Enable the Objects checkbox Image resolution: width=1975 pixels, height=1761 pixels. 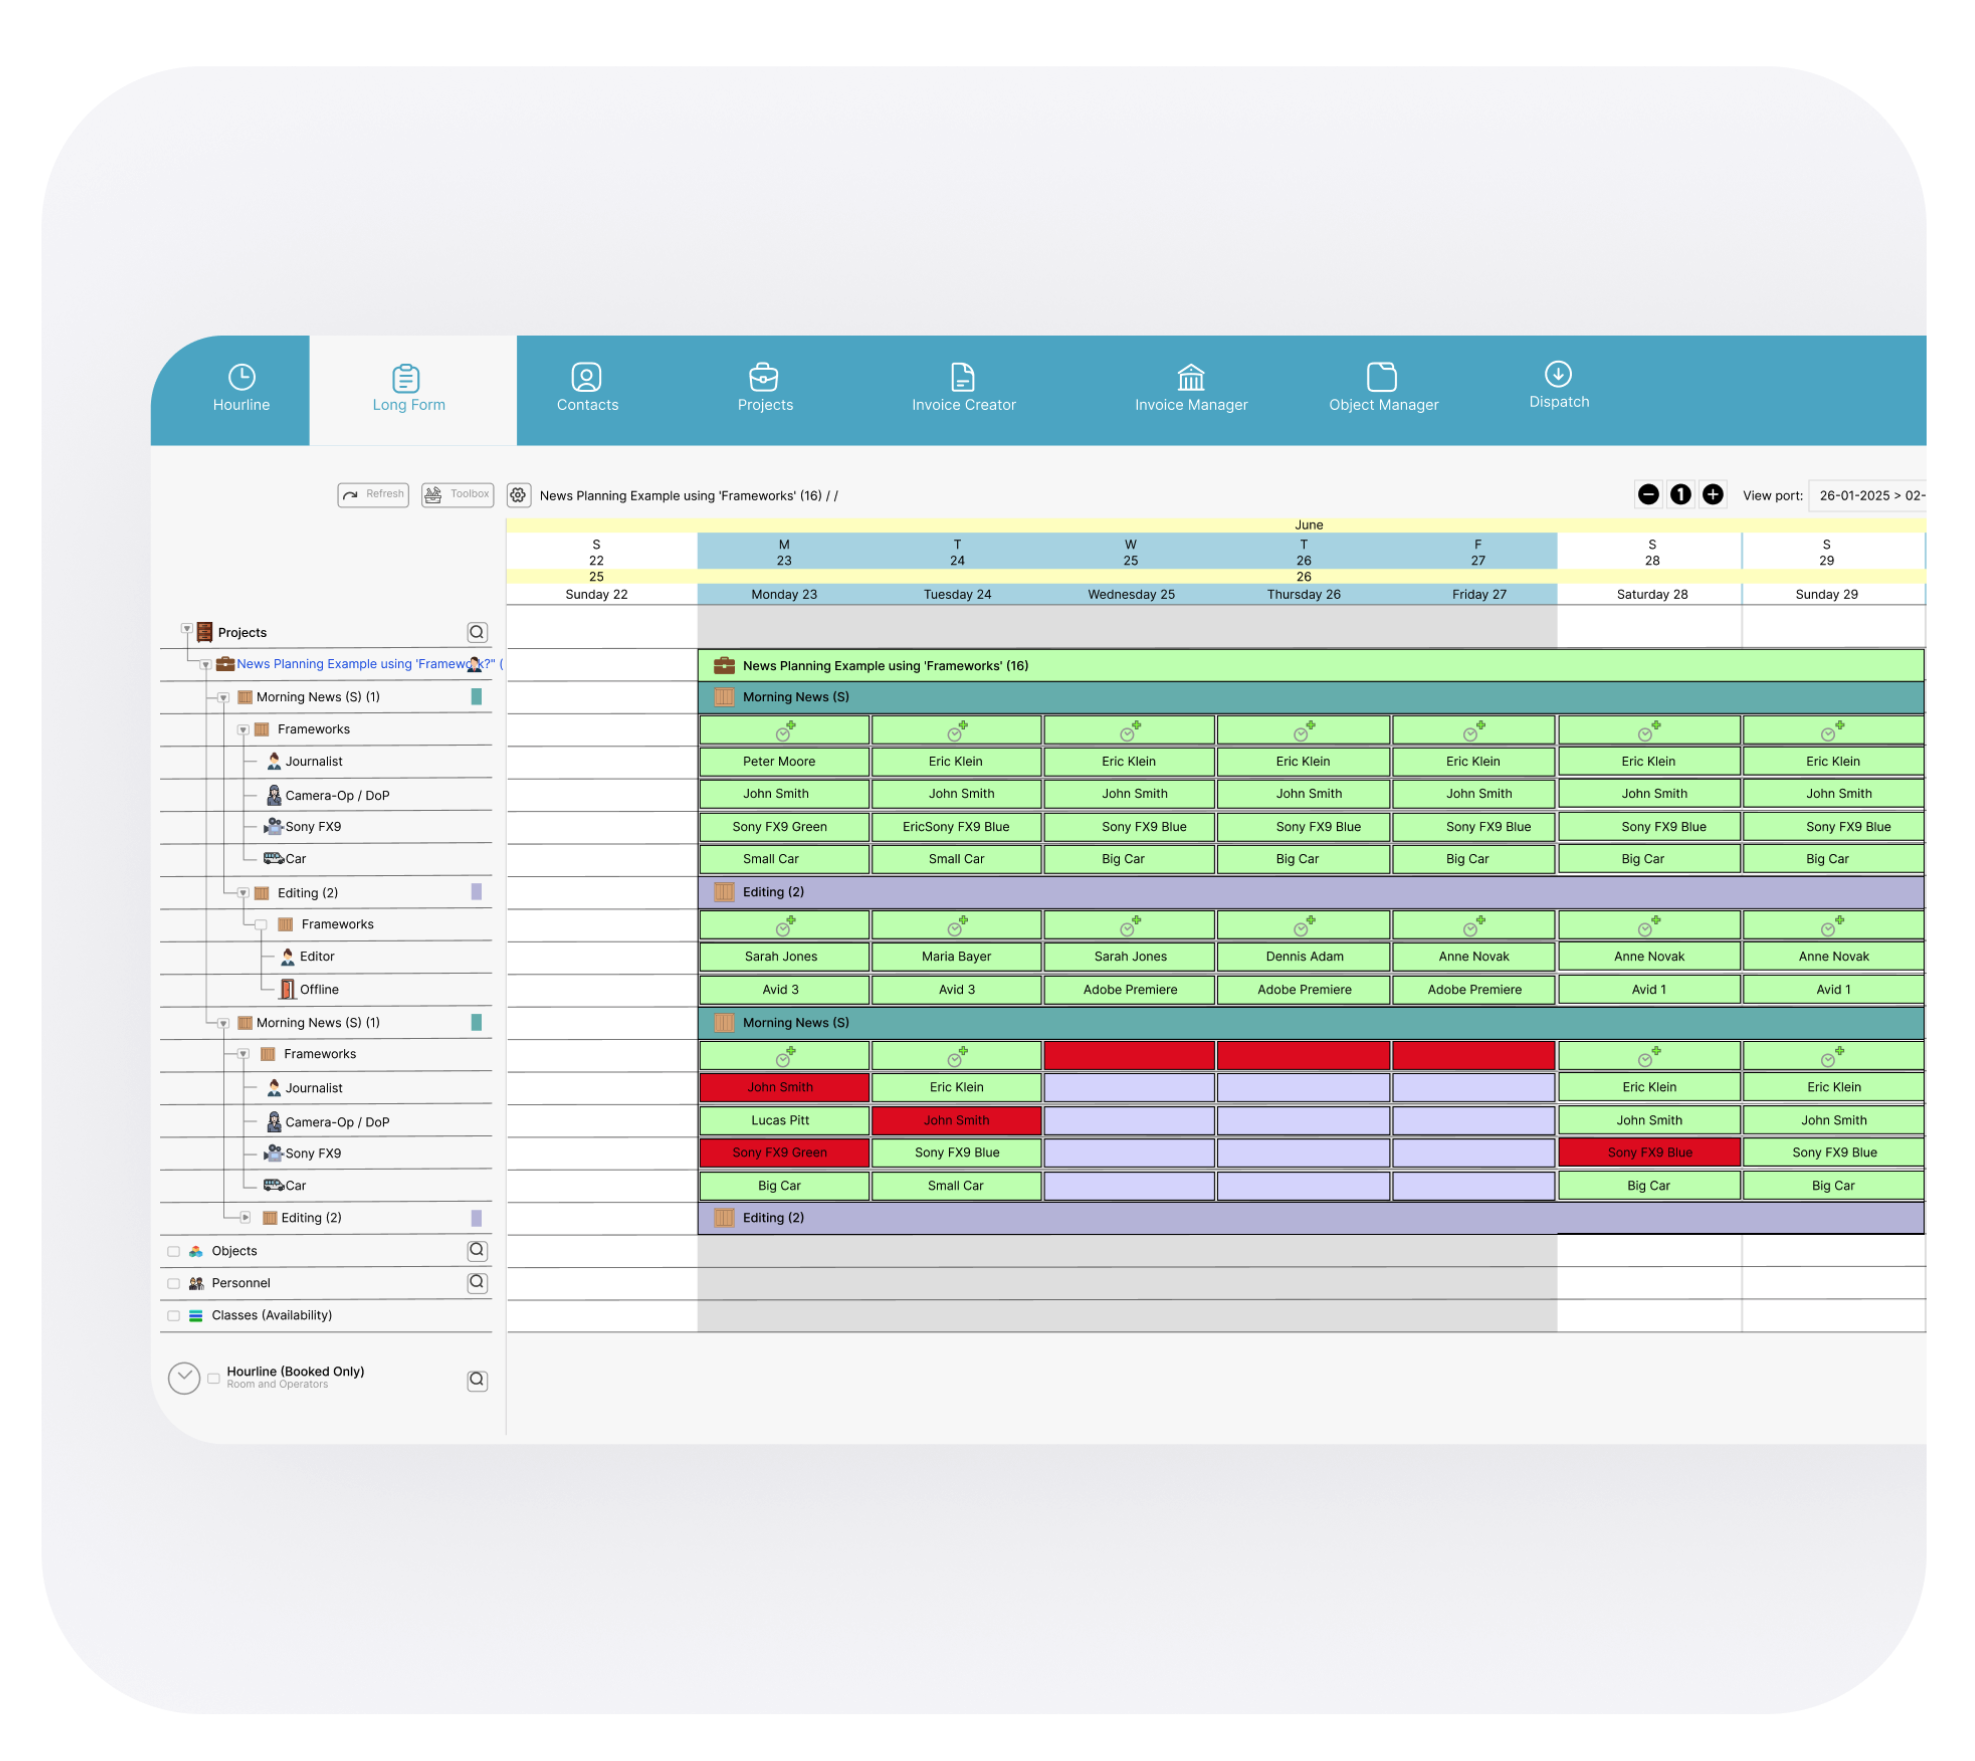174,1252
